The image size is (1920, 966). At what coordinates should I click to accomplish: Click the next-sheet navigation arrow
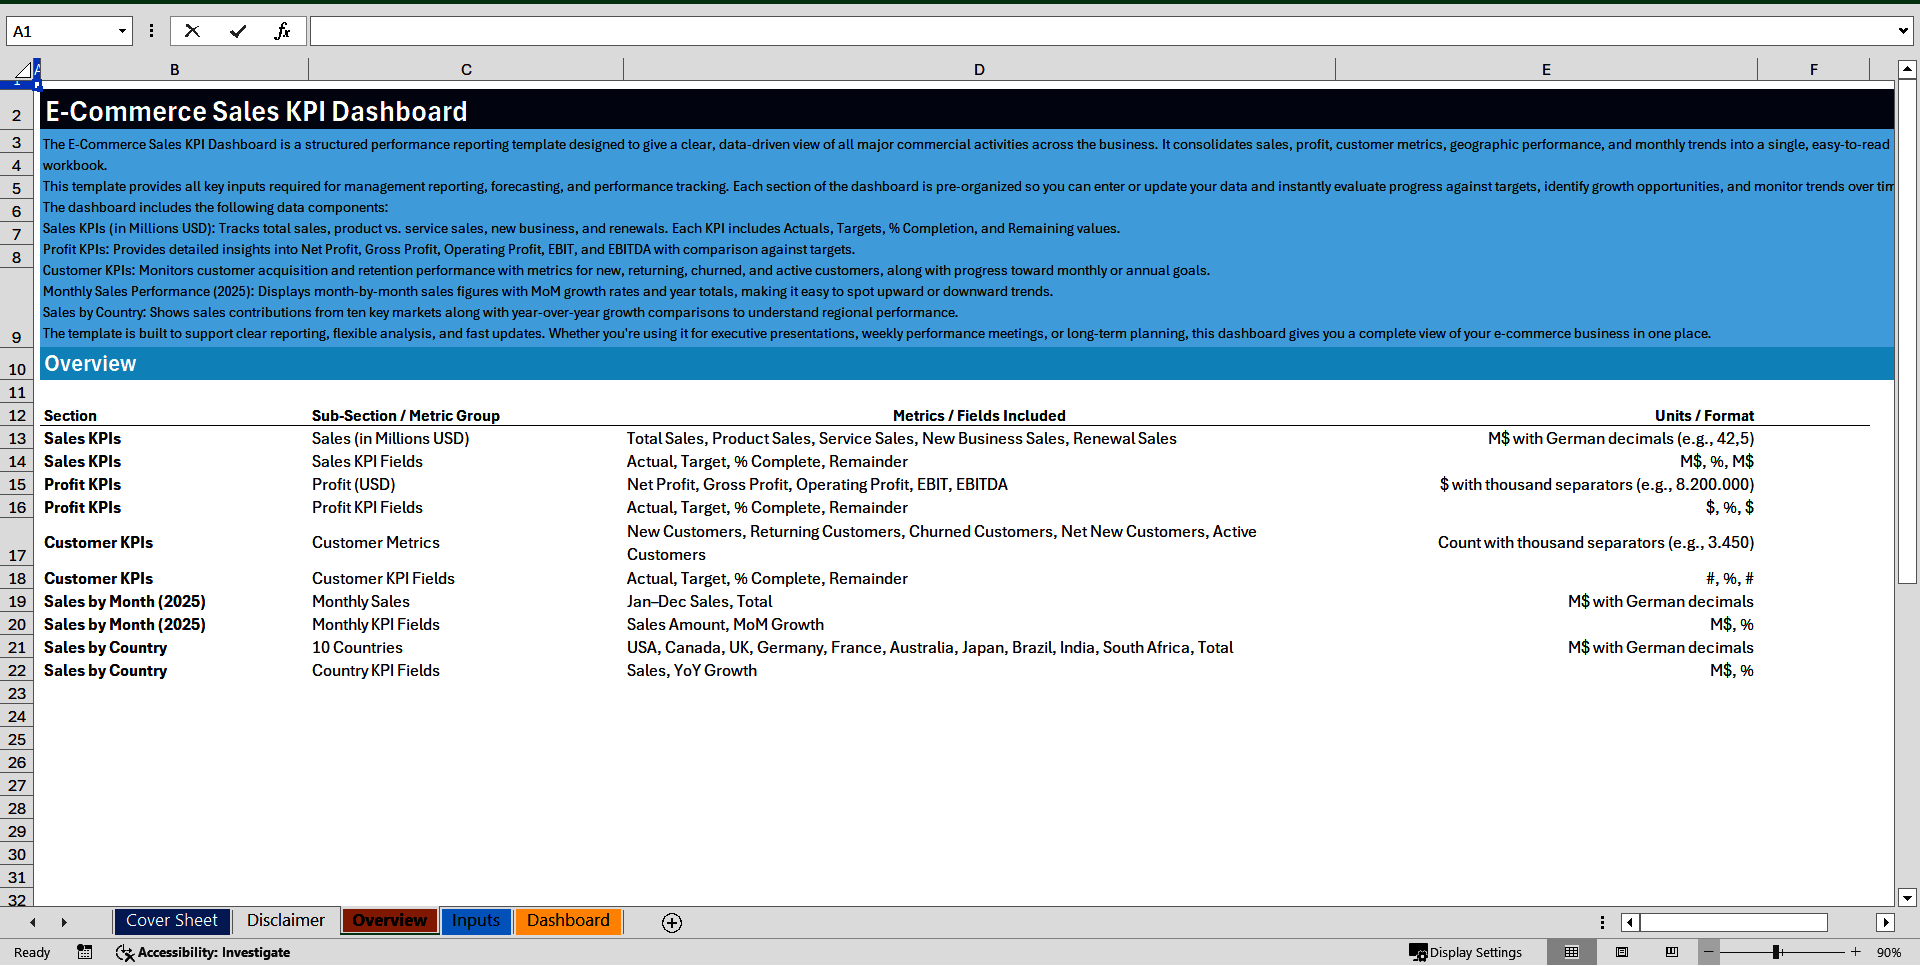(x=64, y=922)
